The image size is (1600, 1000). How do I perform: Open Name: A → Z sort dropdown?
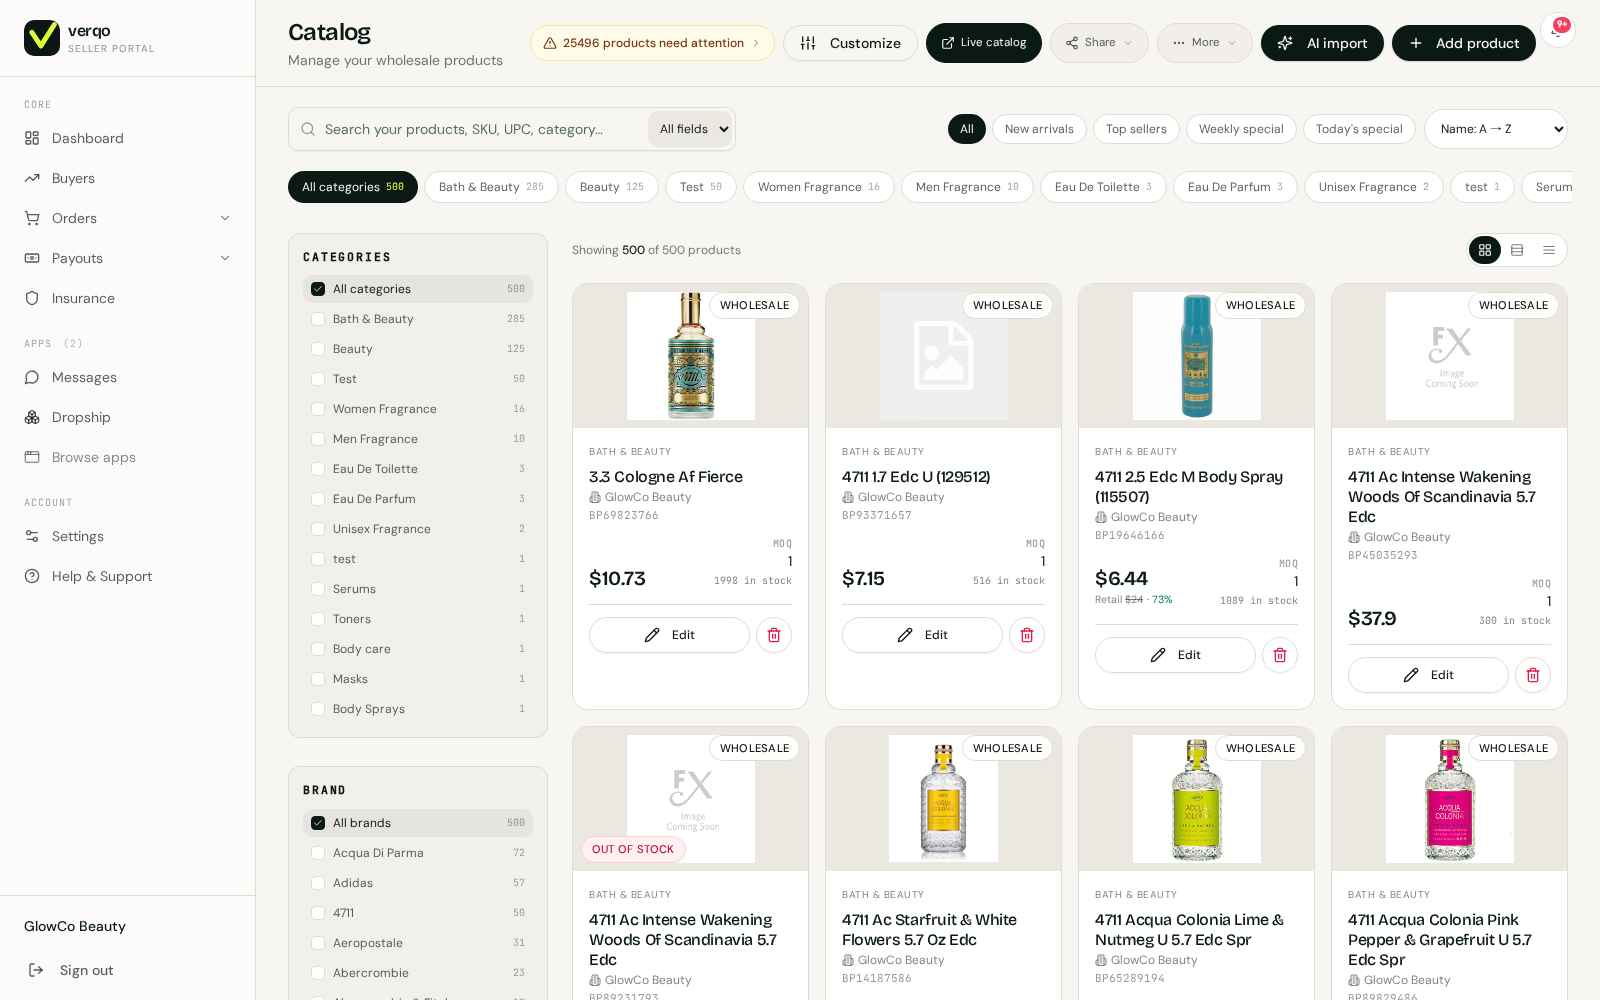1495,129
